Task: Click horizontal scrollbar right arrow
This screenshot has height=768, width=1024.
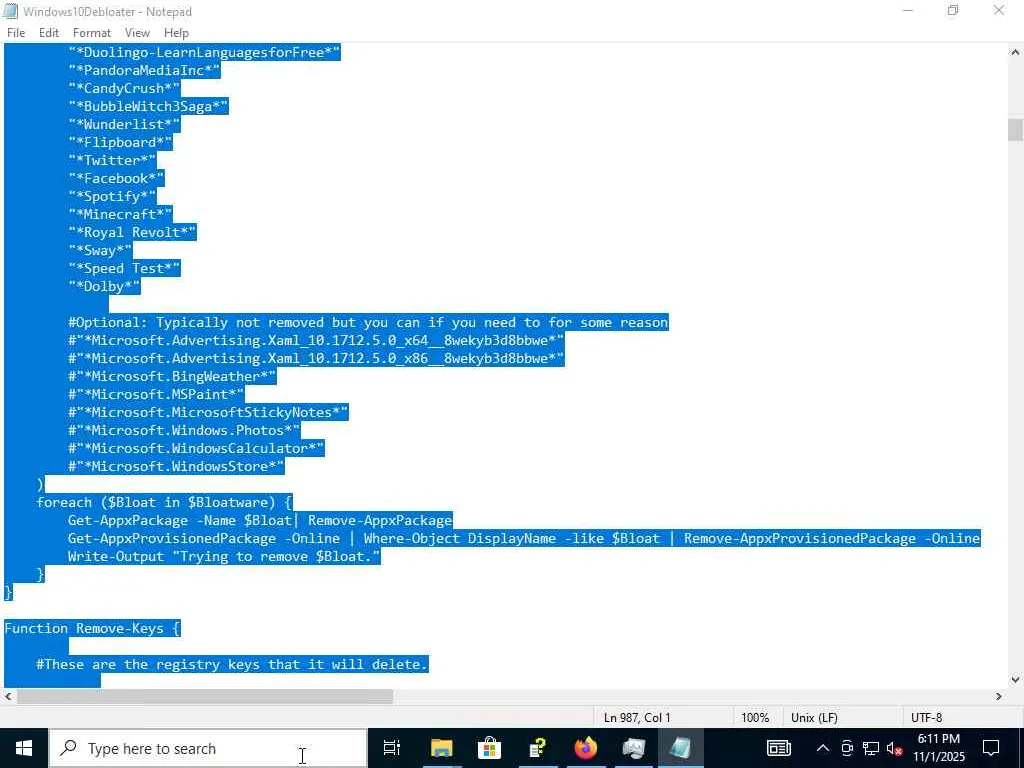Action: pos(999,697)
